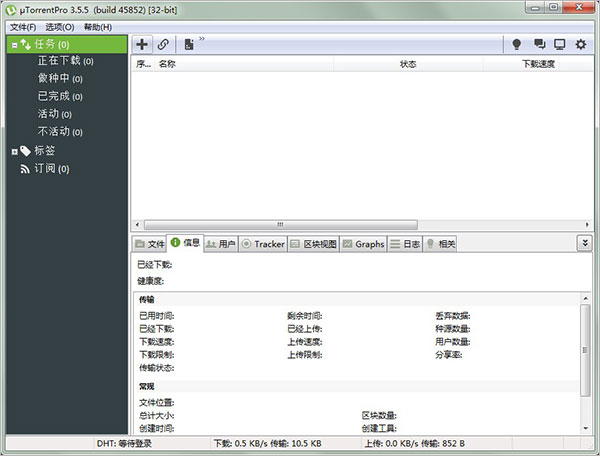
Task: Click the DHT: 等待登录 status
Action: click(x=124, y=443)
